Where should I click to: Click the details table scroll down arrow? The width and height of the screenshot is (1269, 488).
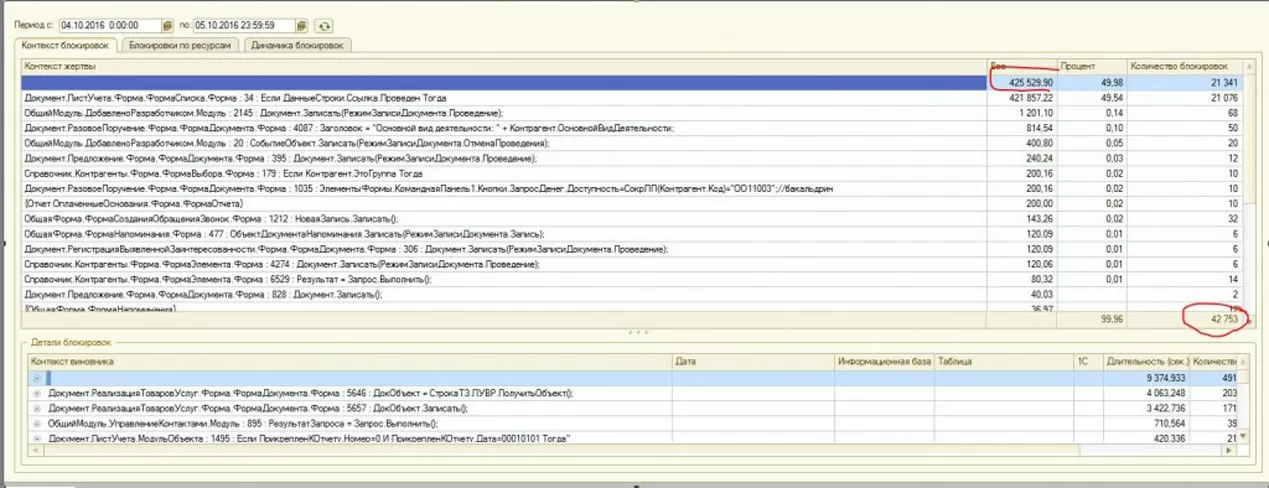pyautogui.click(x=1244, y=437)
